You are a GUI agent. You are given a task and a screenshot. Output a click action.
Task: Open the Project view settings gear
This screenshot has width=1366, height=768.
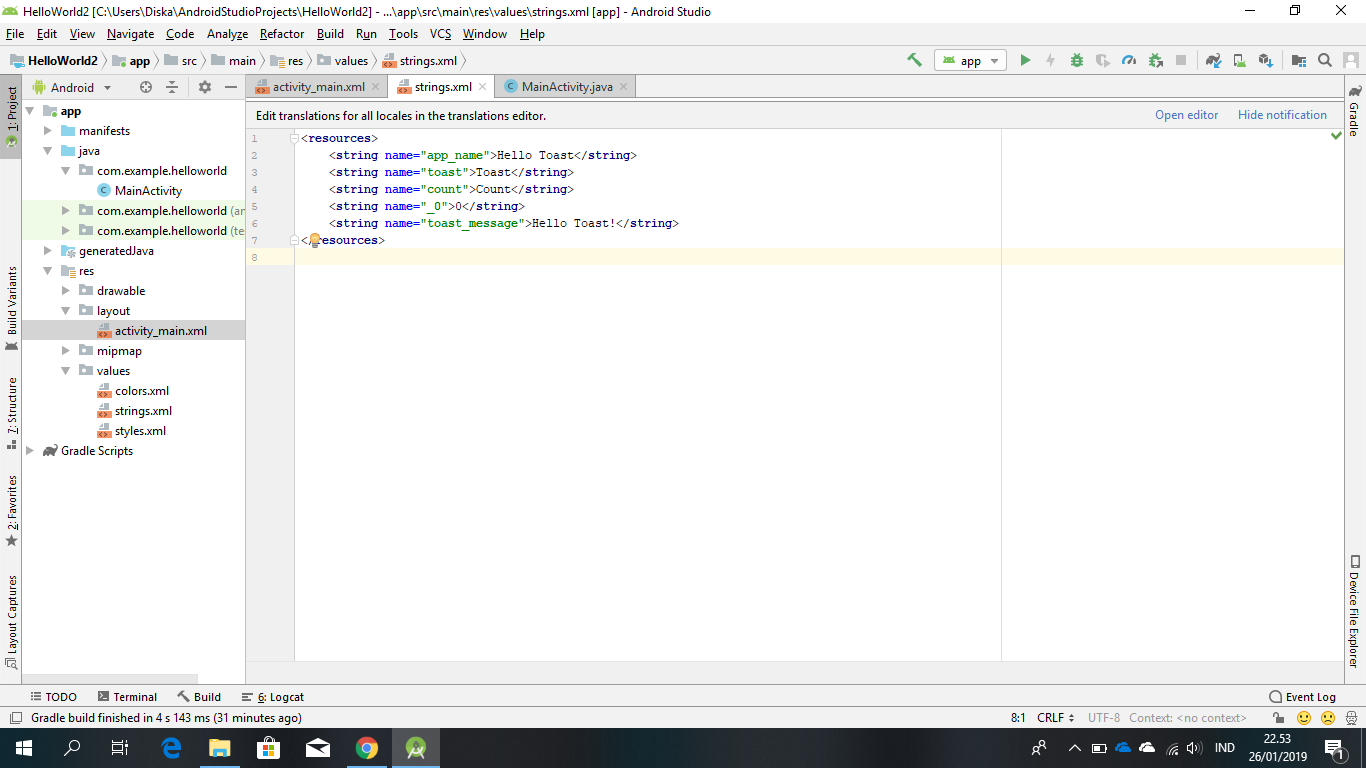[x=204, y=87]
